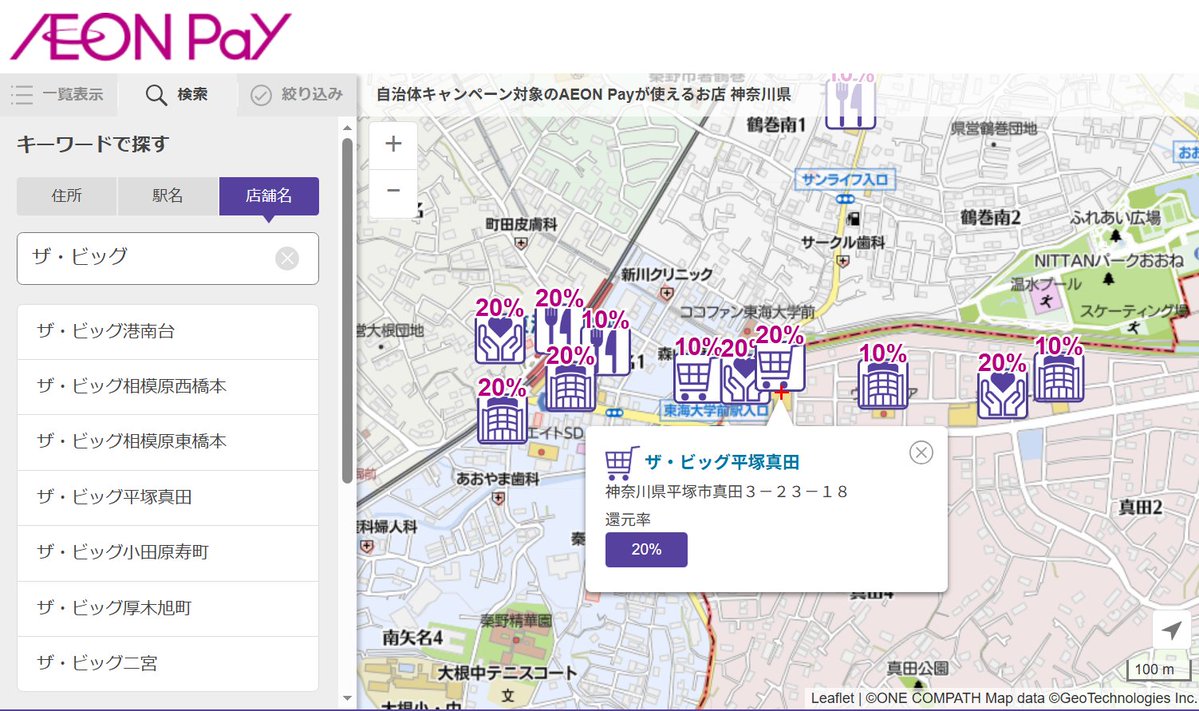Click the 東海大学前駅入口 intersection label
The width and height of the screenshot is (1199, 711).
[x=716, y=411]
